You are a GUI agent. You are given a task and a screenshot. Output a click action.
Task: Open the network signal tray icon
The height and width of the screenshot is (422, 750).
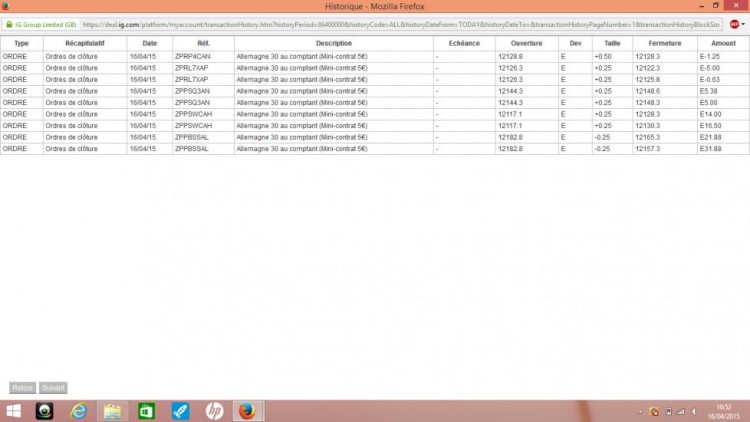coord(681,411)
